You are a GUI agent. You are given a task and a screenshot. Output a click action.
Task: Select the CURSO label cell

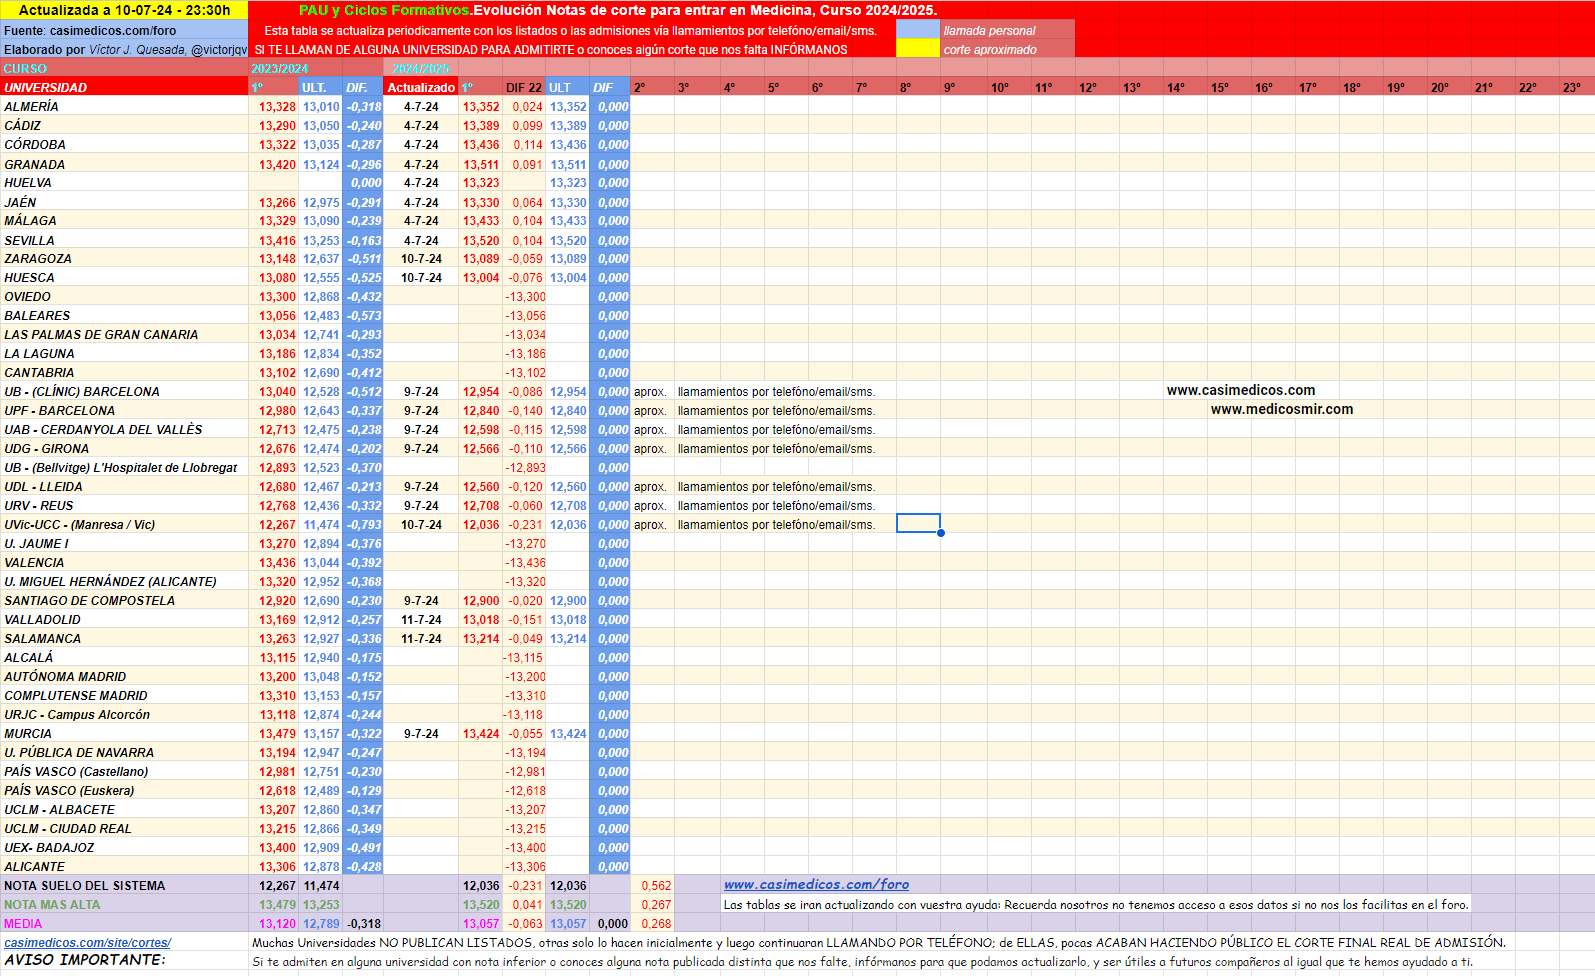[x=124, y=69]
